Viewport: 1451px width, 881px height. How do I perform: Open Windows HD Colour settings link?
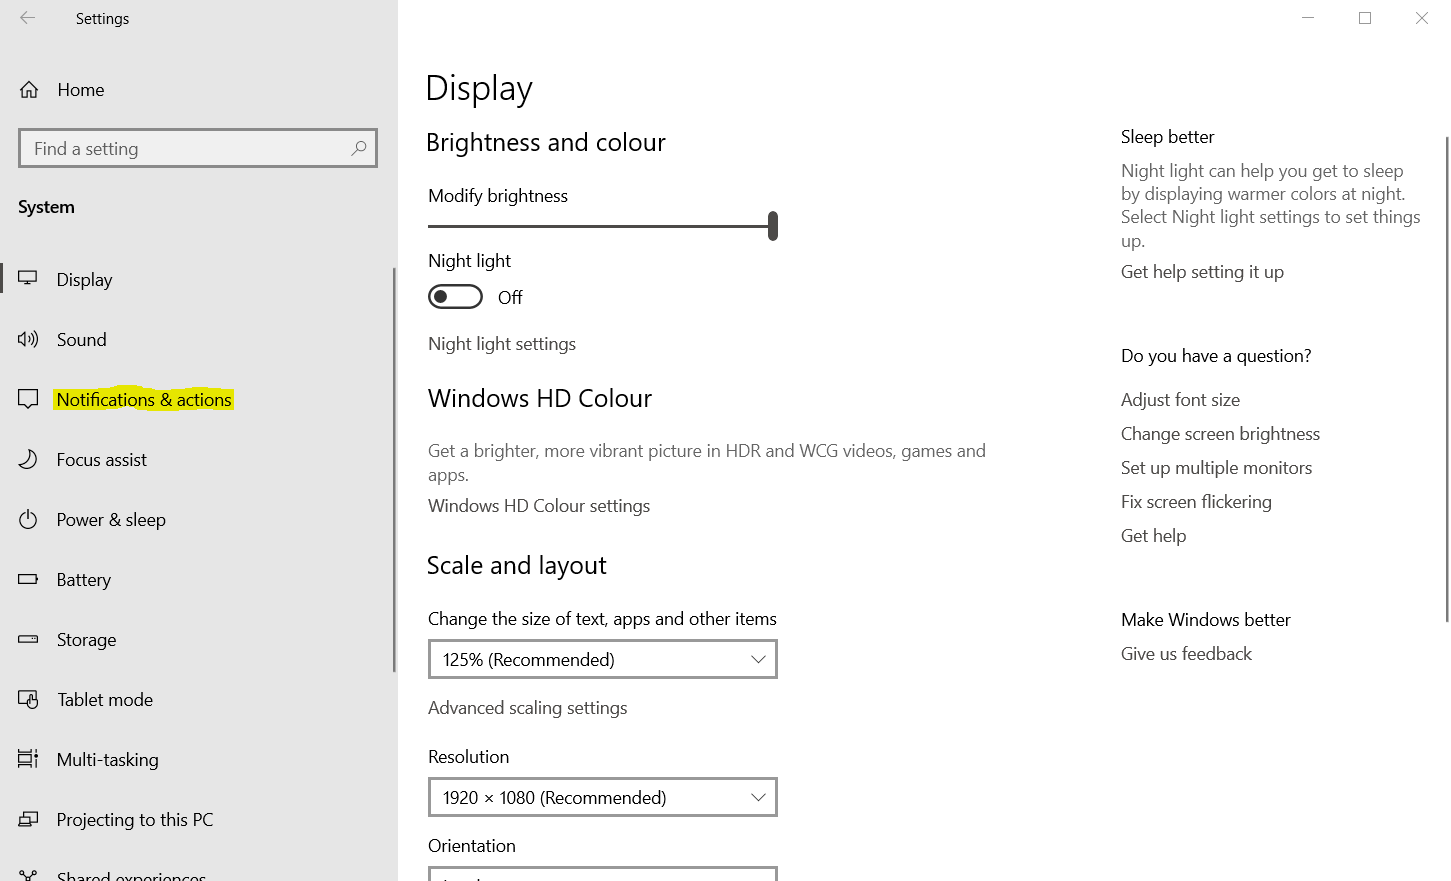539,506
